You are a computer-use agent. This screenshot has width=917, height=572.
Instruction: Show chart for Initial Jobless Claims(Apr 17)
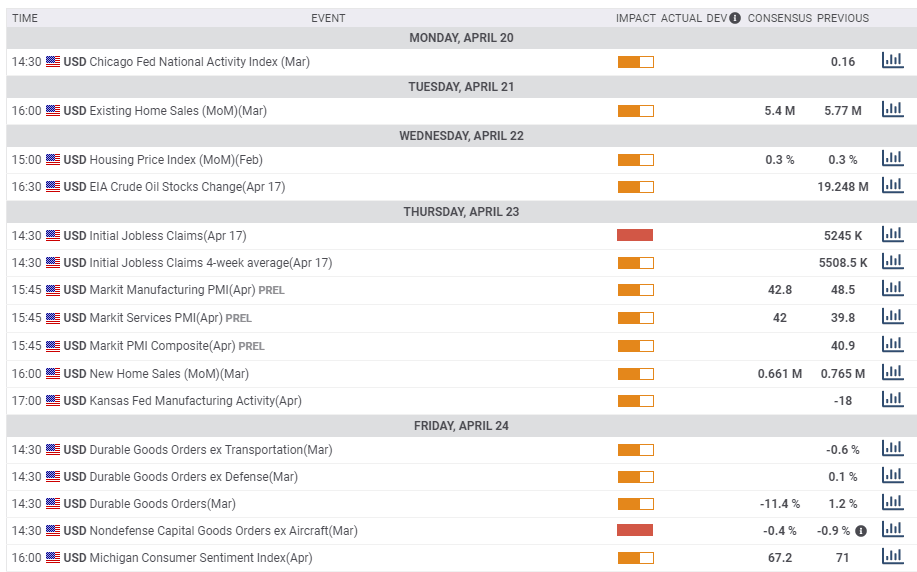click(x=892, y=234)
